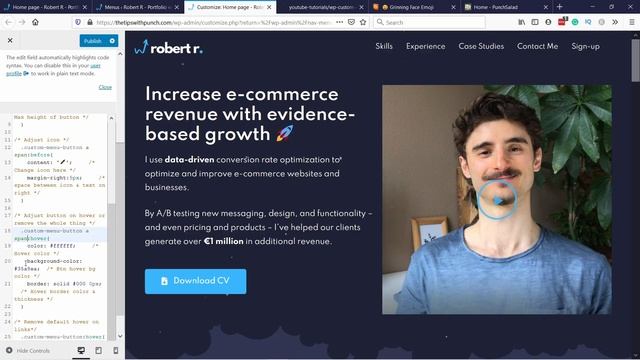640x360 pixels.
Task: Click the tracking protection shield icon
Action: [x=78, y=22]
